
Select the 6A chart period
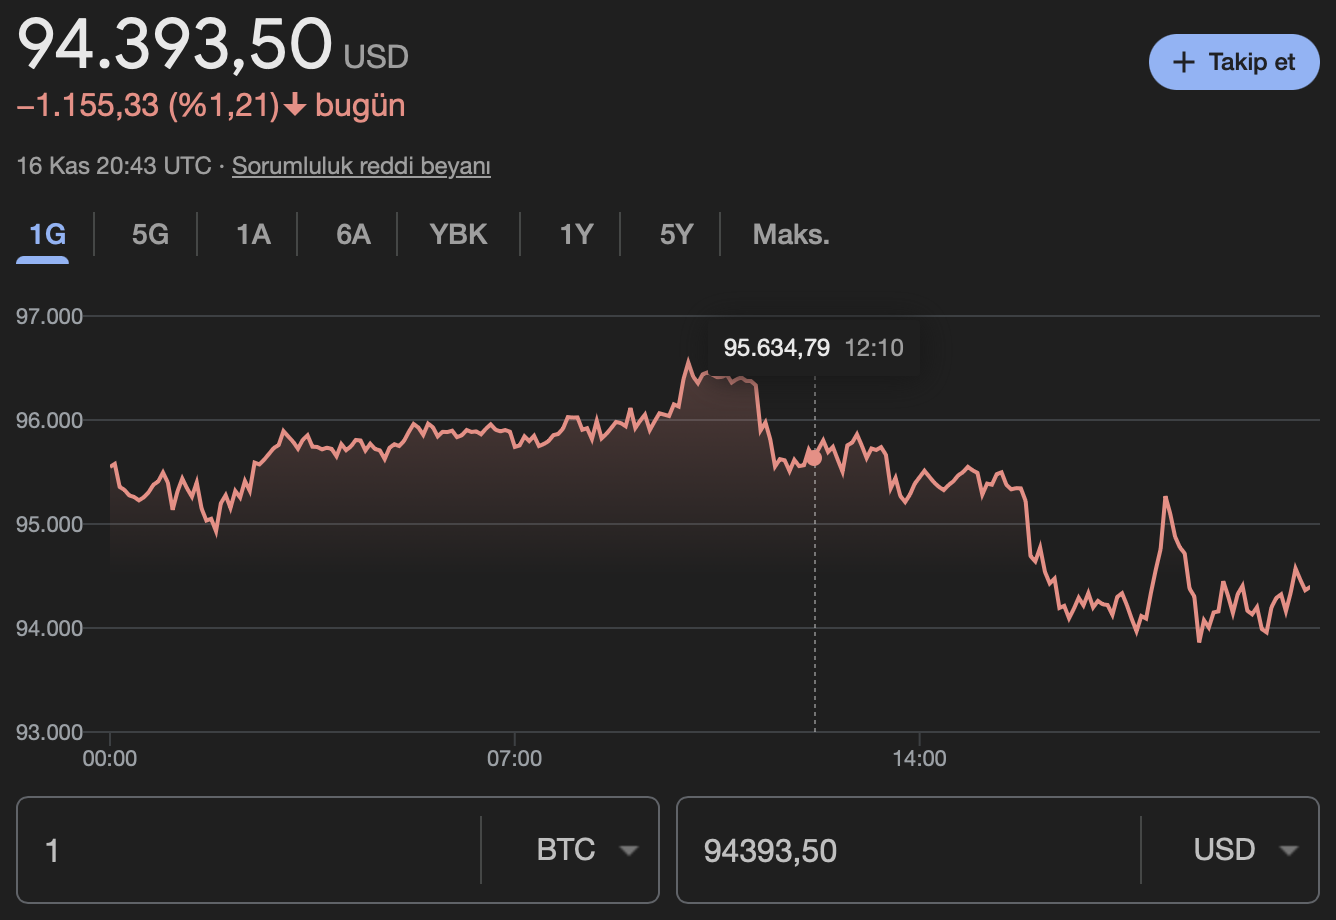tap(353, 234)
